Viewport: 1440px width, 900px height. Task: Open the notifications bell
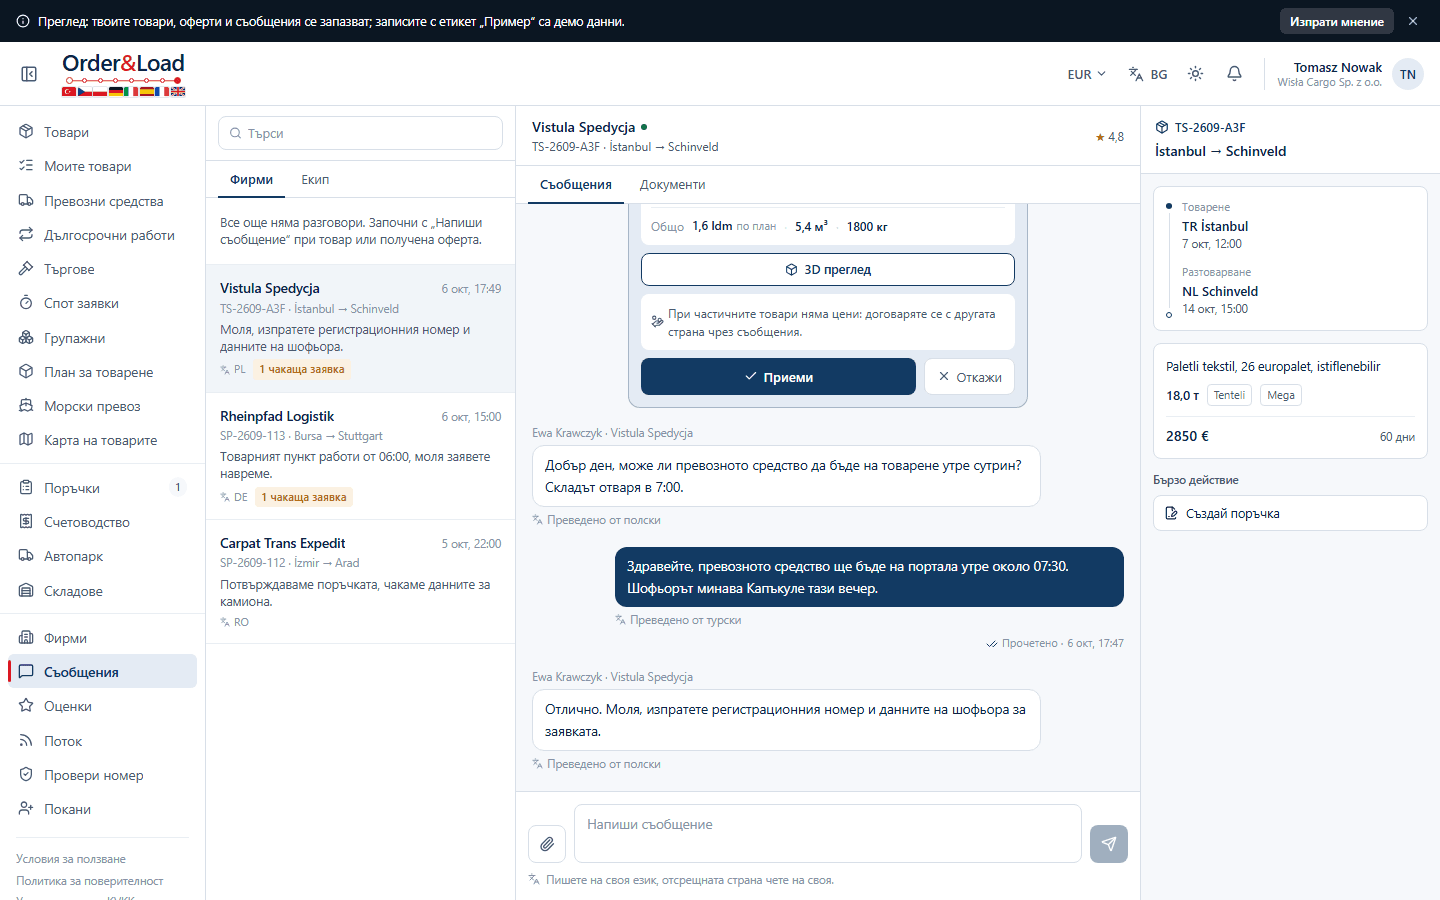[1234, 74]
